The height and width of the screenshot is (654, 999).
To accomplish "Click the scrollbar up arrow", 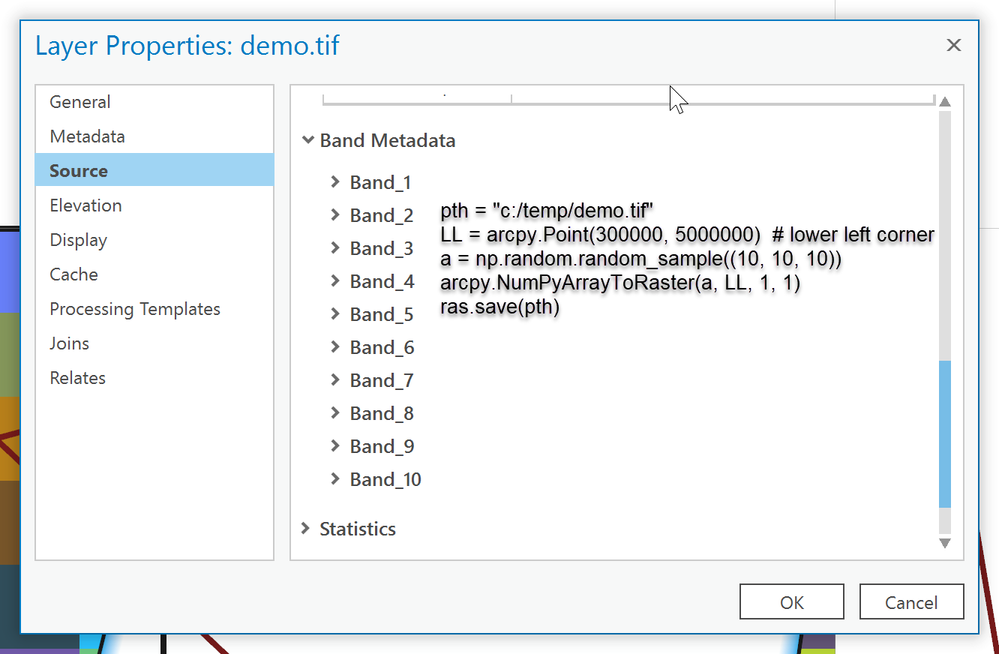I will pos(944,101).
